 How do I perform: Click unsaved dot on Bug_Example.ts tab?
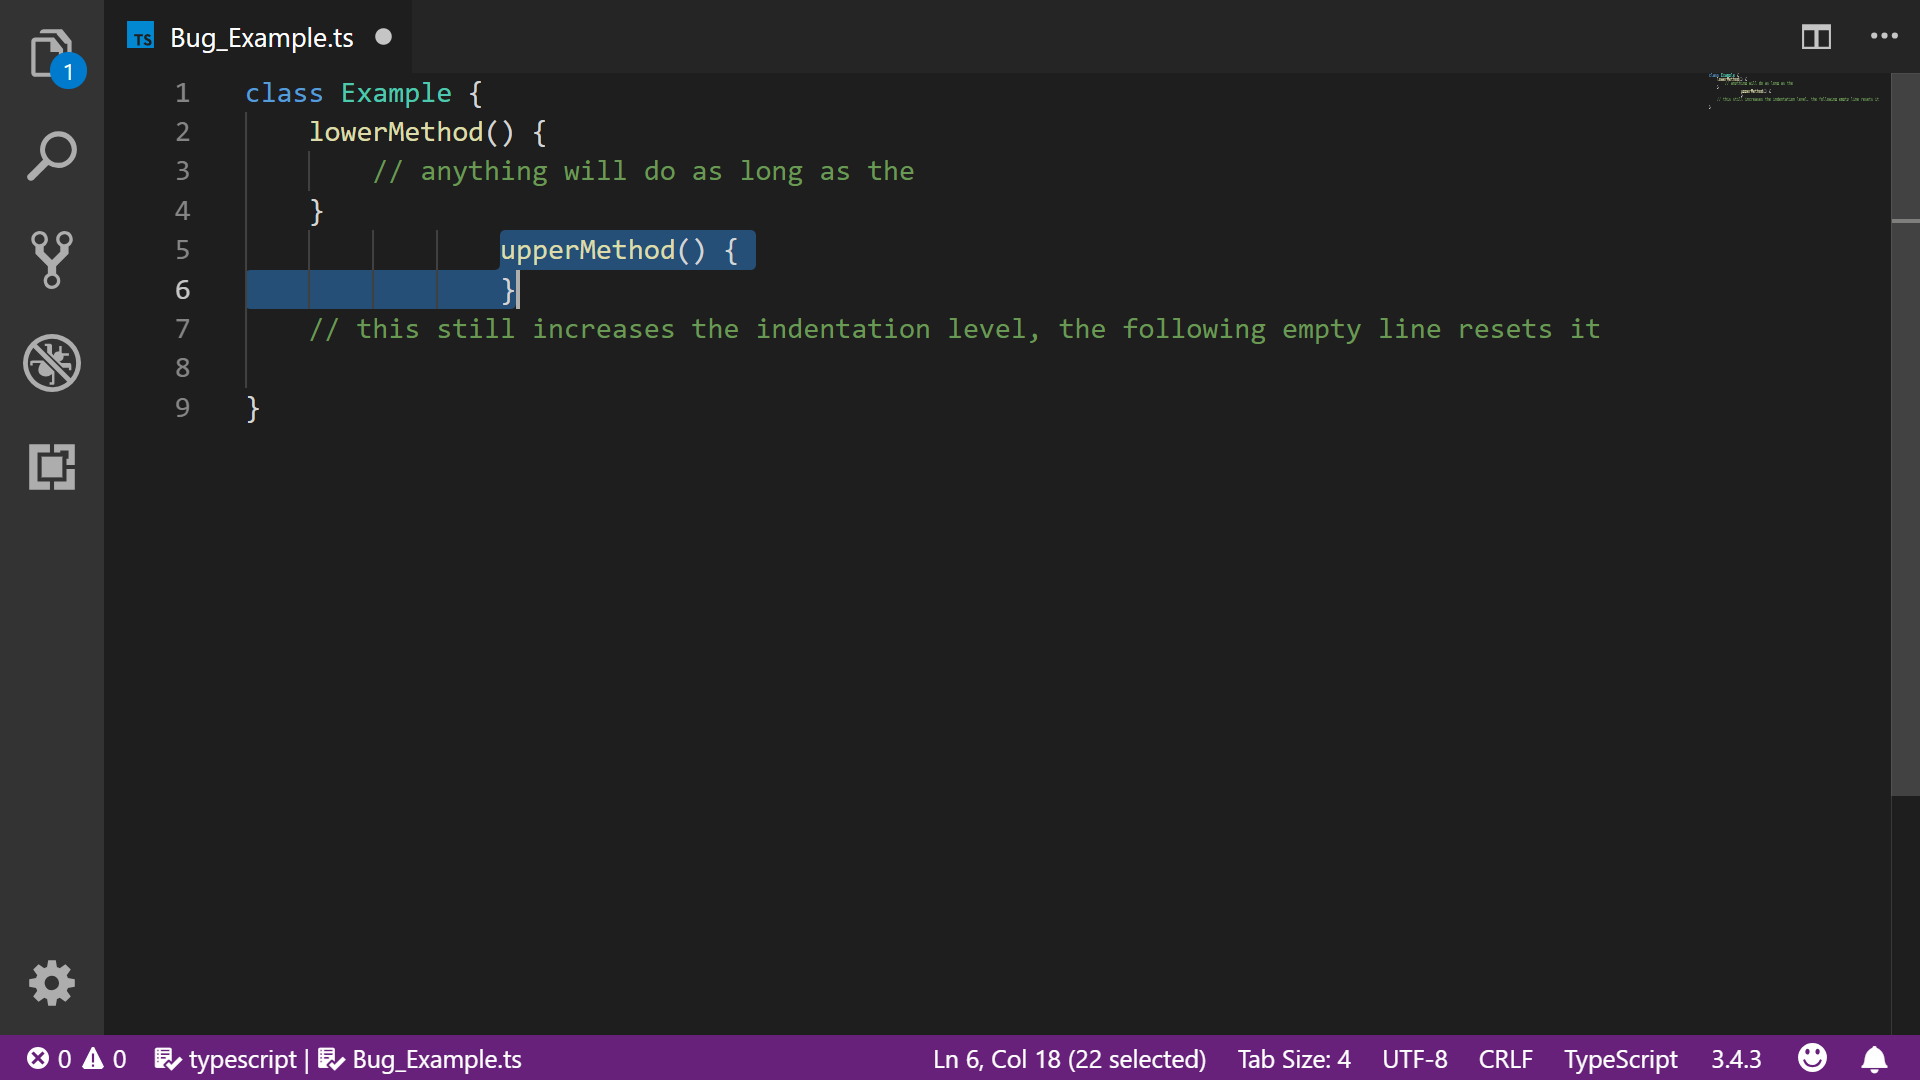(x=383, y=37)
